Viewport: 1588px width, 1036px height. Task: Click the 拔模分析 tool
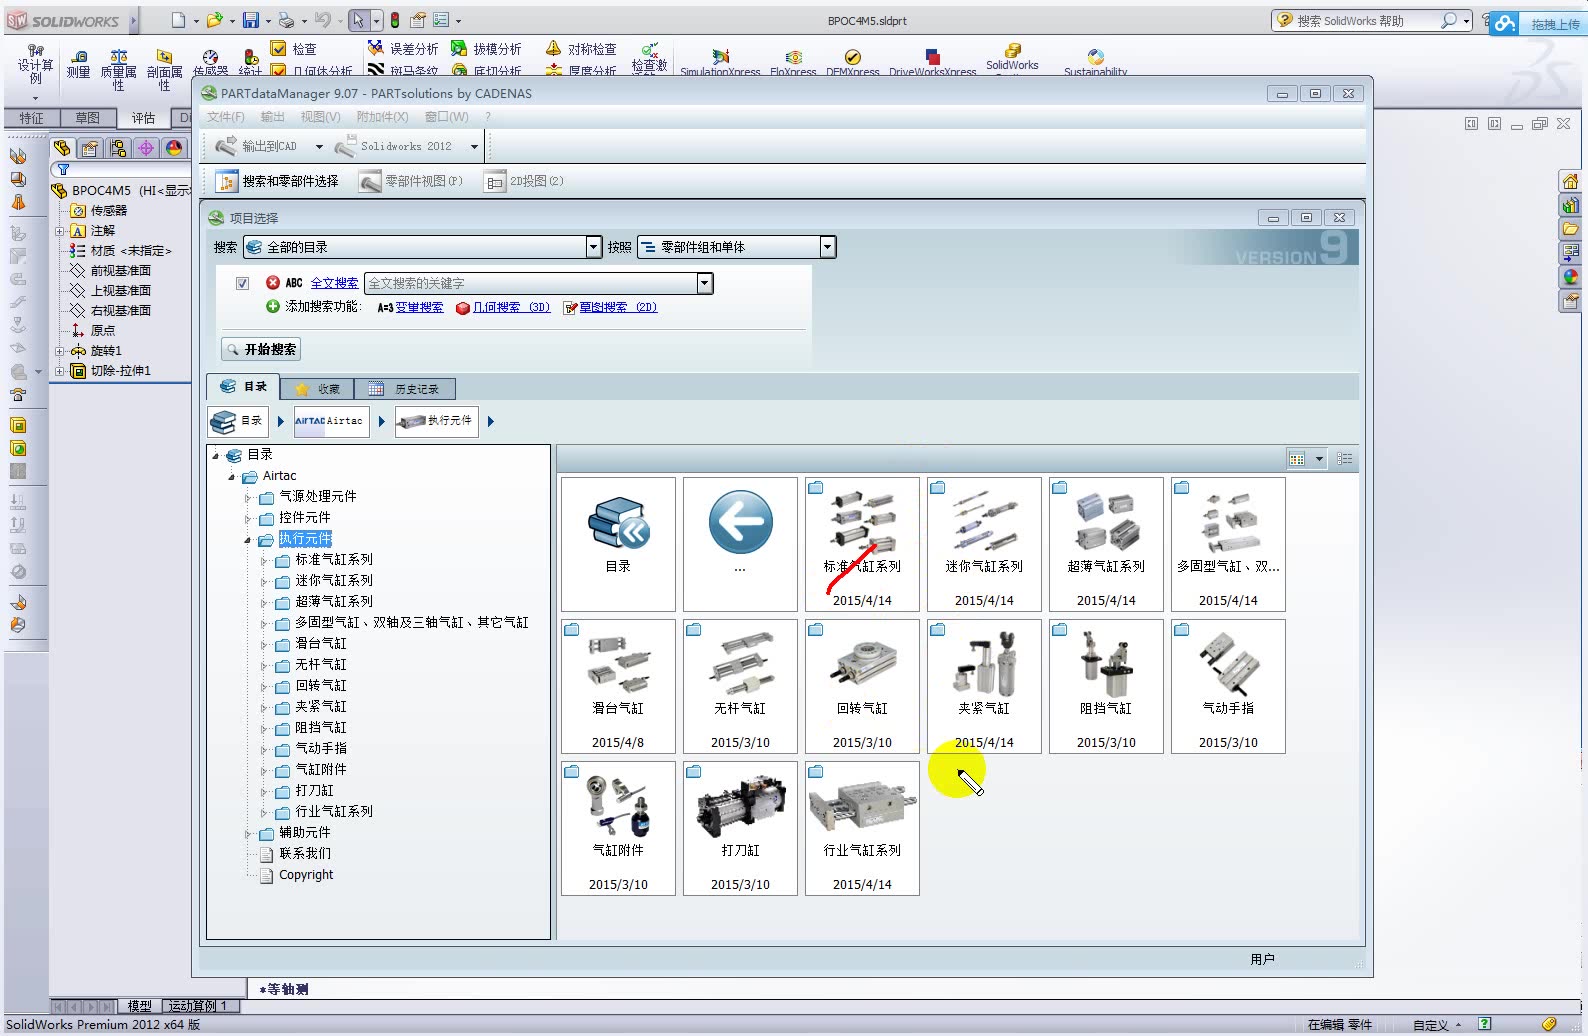point(486,48)
